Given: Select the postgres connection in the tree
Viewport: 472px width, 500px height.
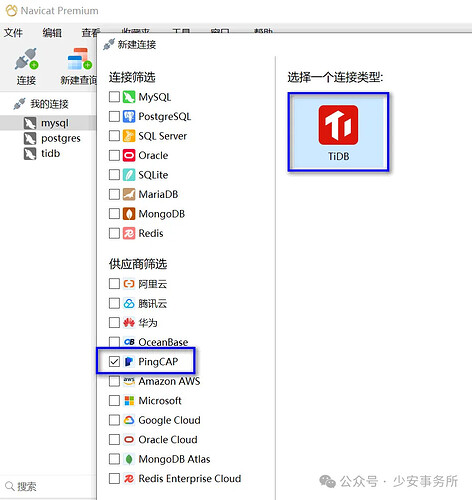Looking at the screenshot, I should point(52,138).
